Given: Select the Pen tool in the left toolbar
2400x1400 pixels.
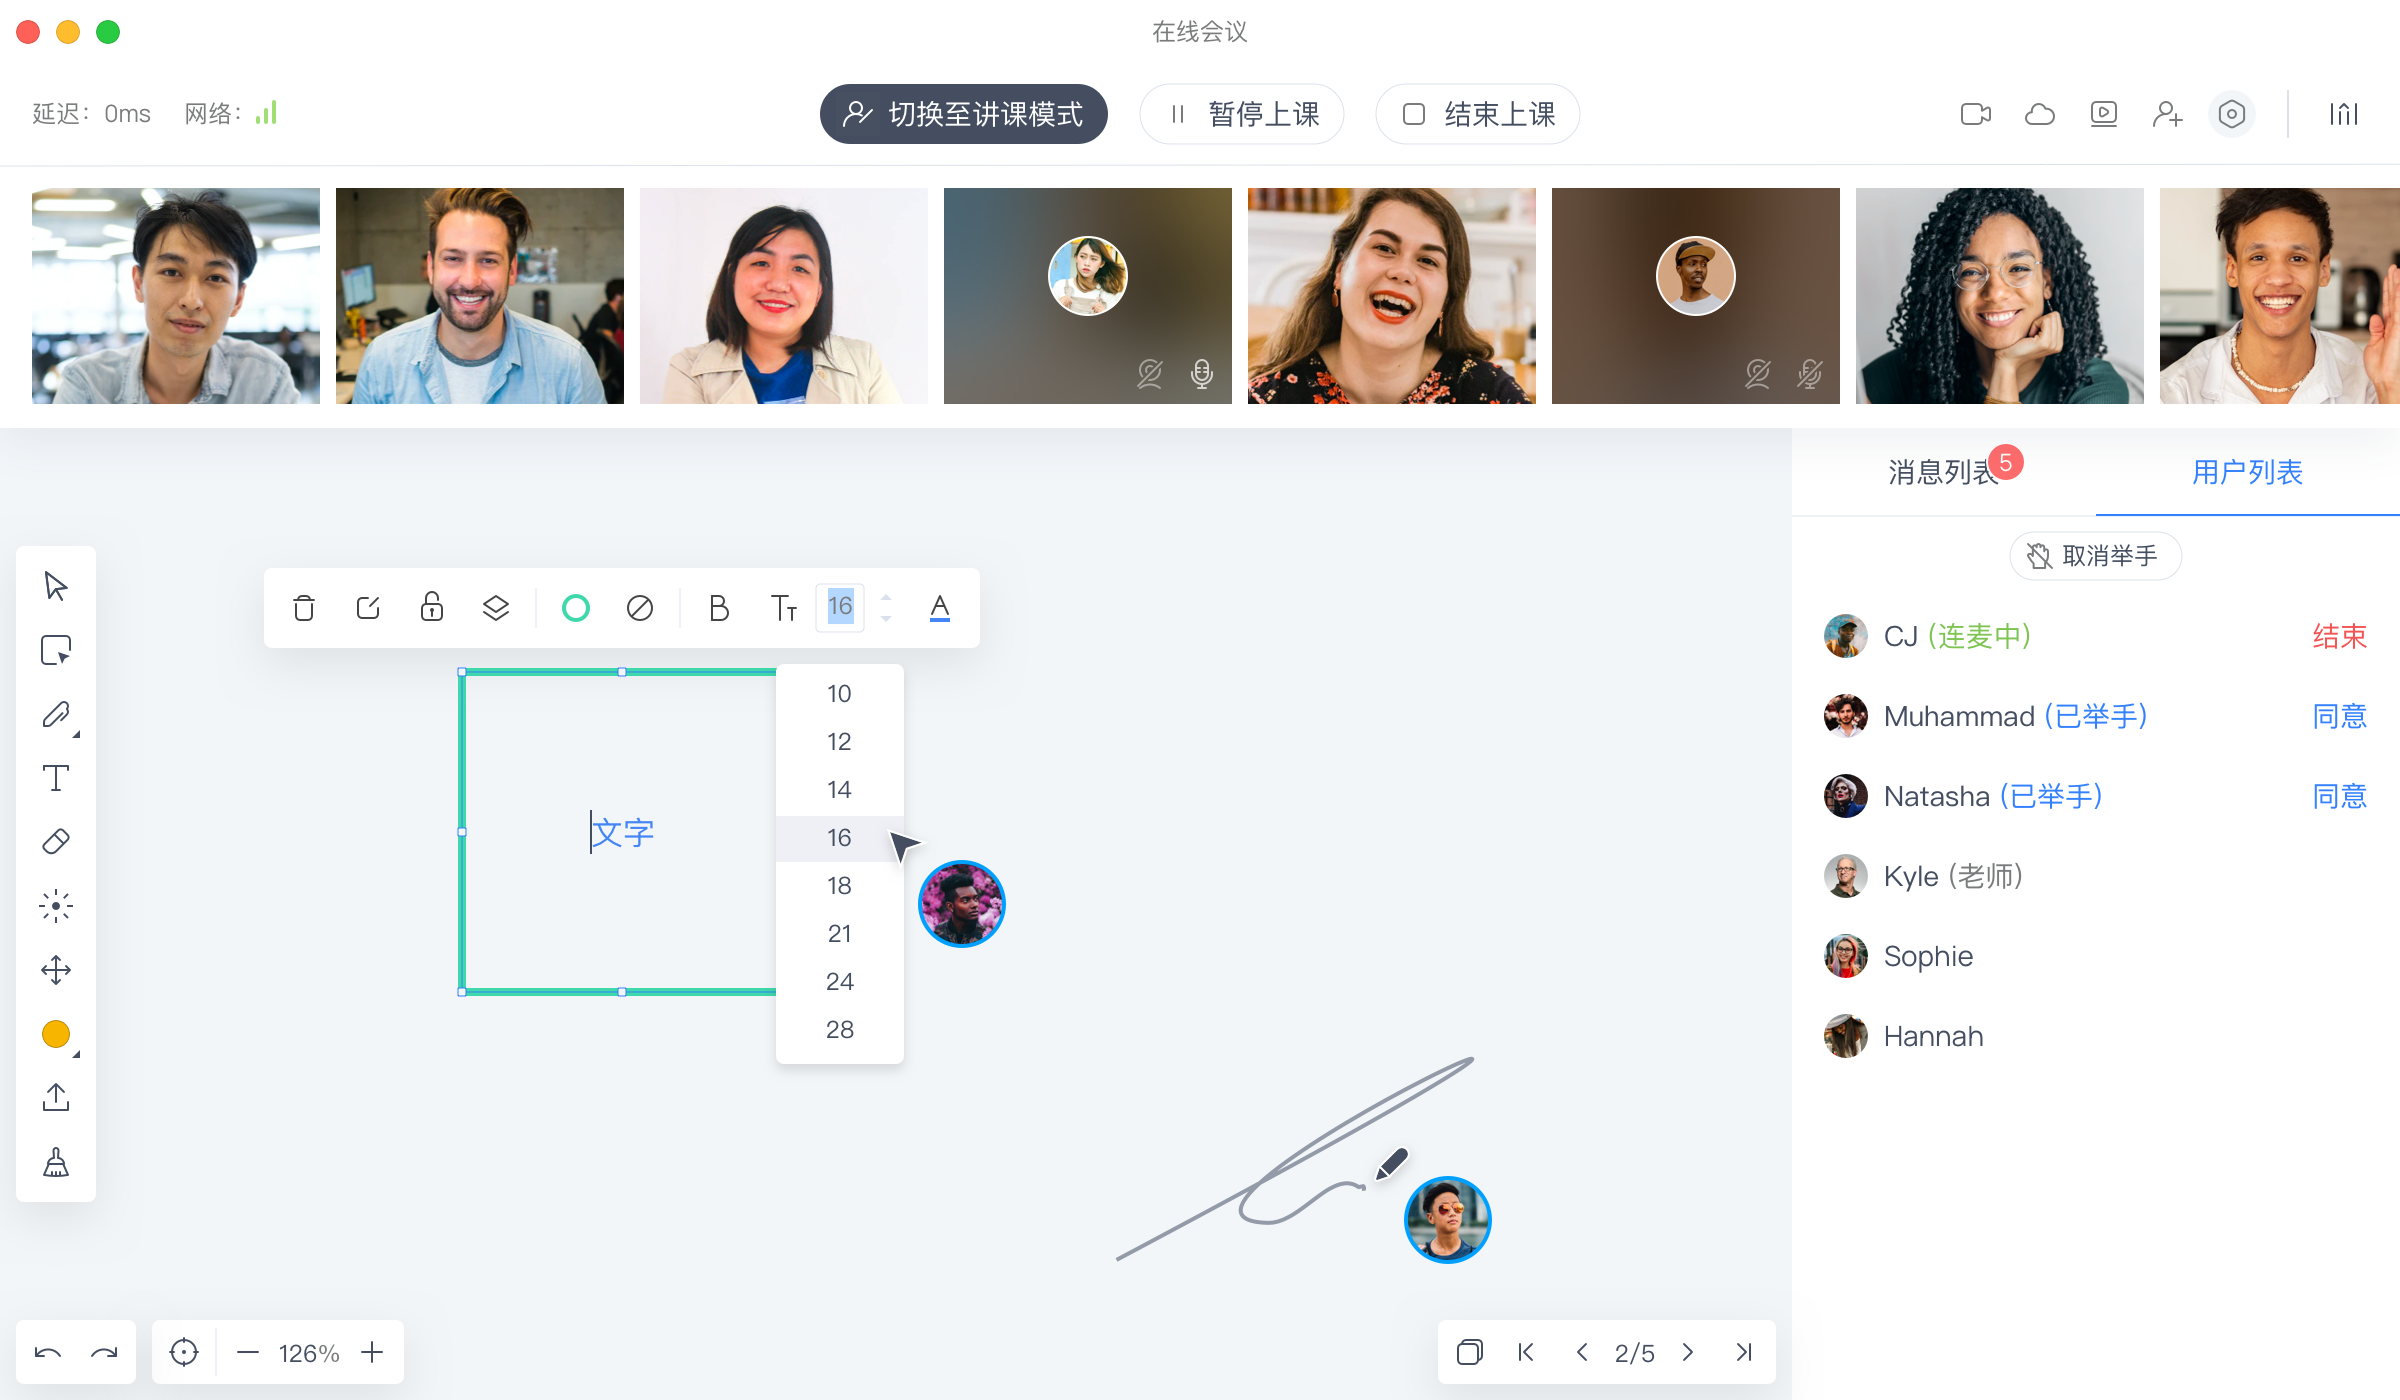Looking at the screenshot, I should tap(56, 714).
